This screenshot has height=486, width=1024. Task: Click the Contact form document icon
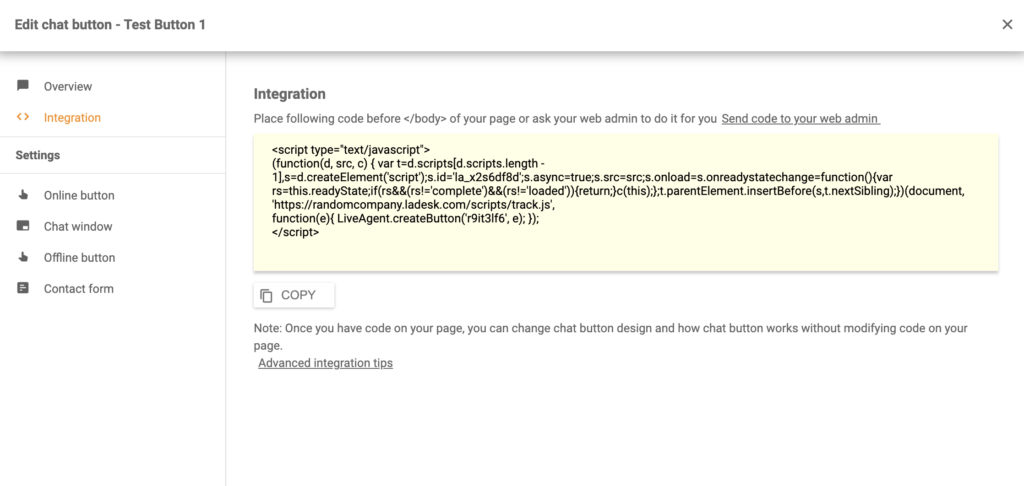pos(23,288)
